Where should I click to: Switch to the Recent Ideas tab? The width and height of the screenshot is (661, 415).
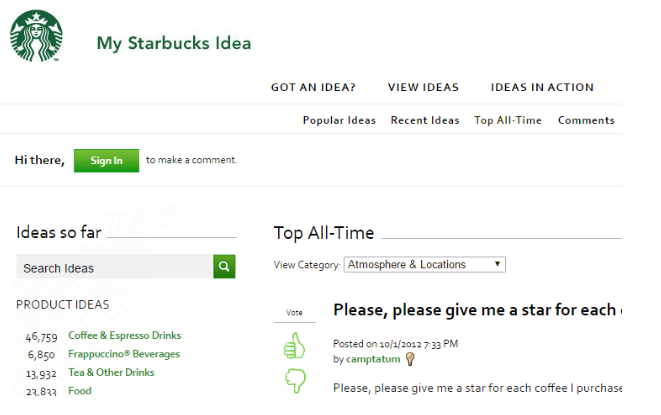(x=425, y=120)
